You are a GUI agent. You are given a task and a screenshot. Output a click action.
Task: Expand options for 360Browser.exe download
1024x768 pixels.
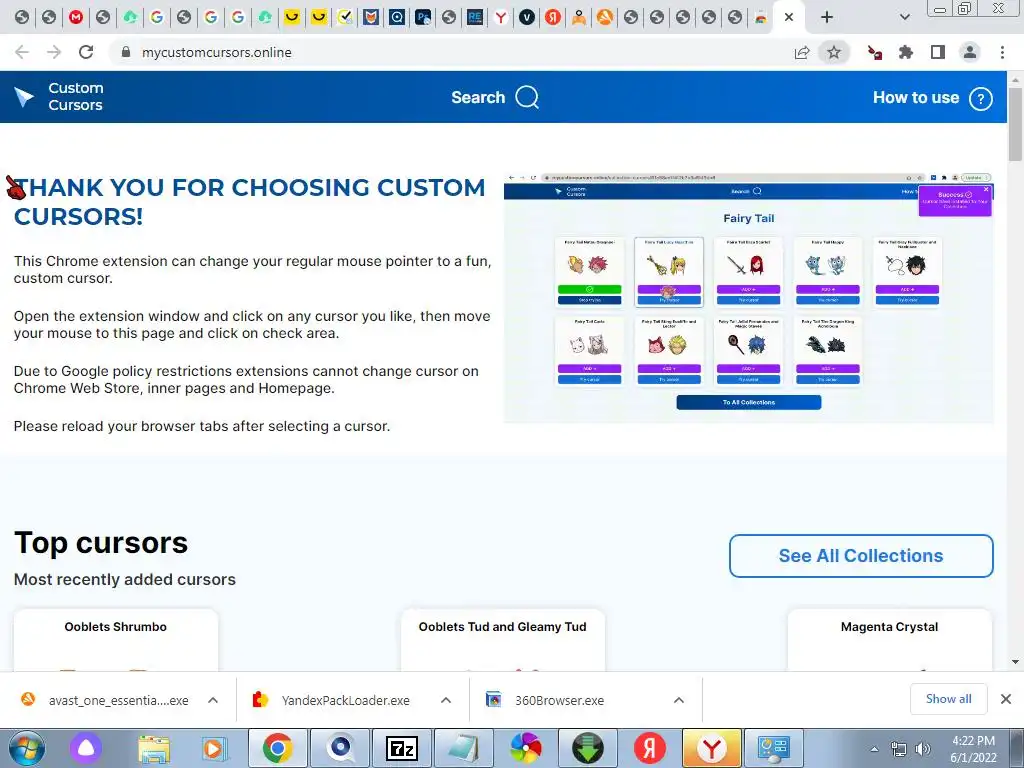pyautogui.click(x=679, y=700)
